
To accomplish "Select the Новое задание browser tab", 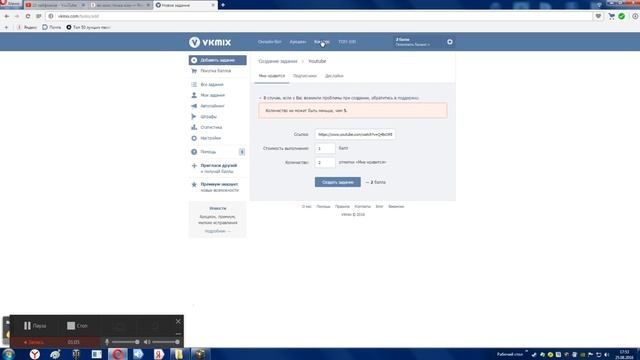I will tap(185, 5).
